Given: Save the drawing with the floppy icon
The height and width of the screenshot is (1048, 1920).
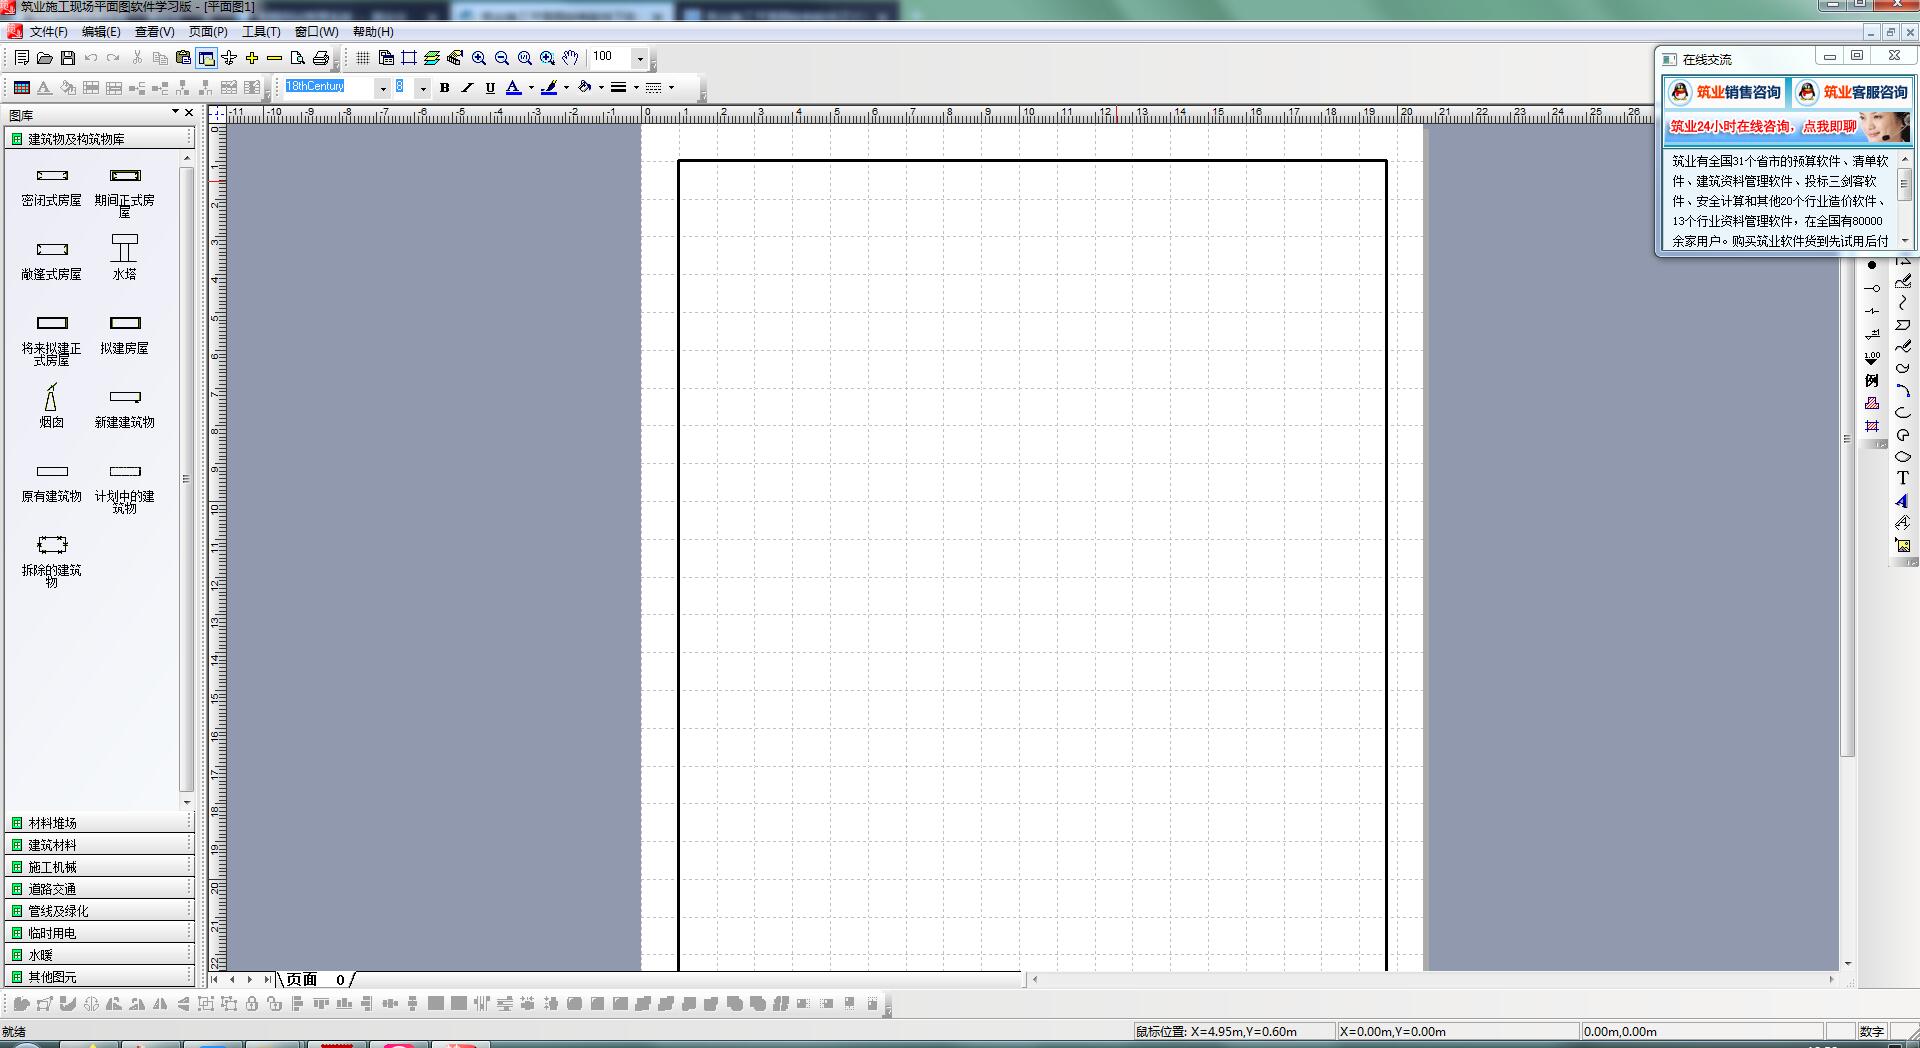Looking at the screenshot, I should coord(68,58).
